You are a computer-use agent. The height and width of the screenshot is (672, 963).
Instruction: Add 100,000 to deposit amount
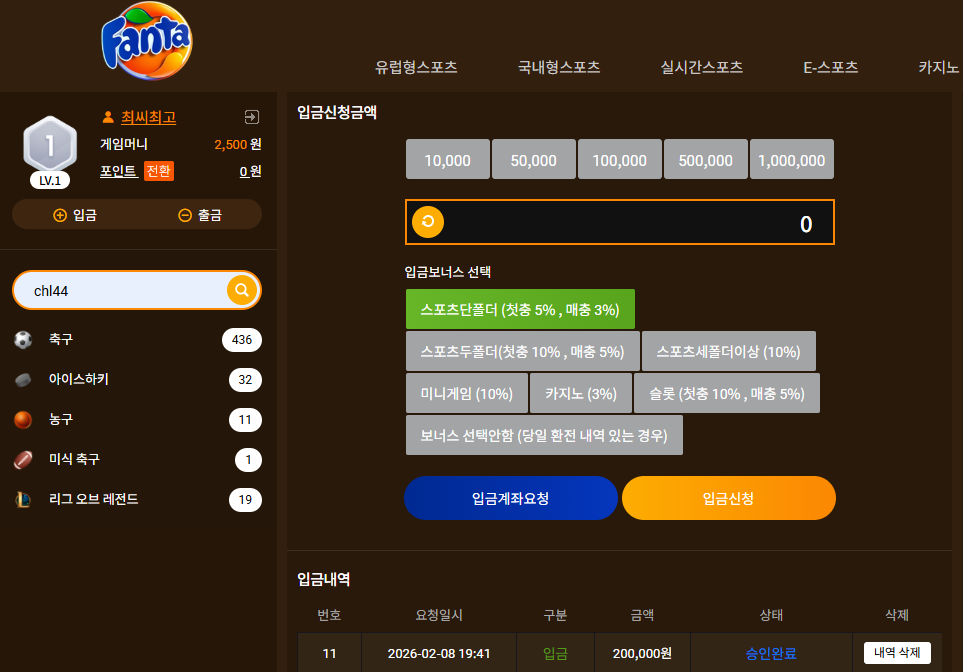coord(620,159)
